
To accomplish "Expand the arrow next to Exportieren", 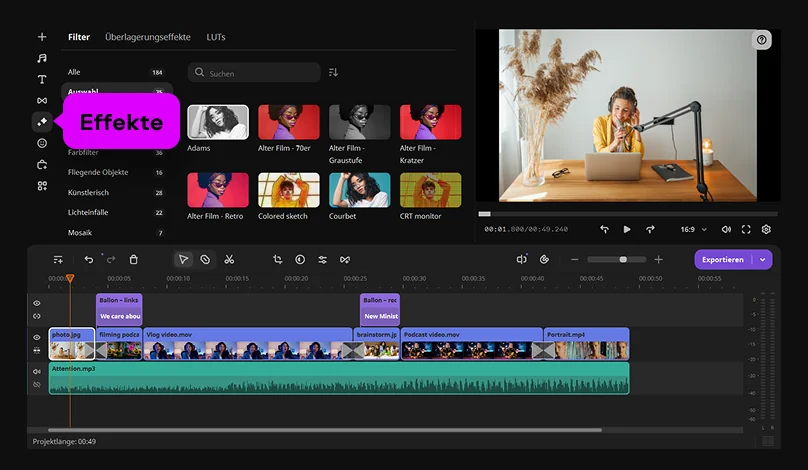I will click(x=764, y=259).
